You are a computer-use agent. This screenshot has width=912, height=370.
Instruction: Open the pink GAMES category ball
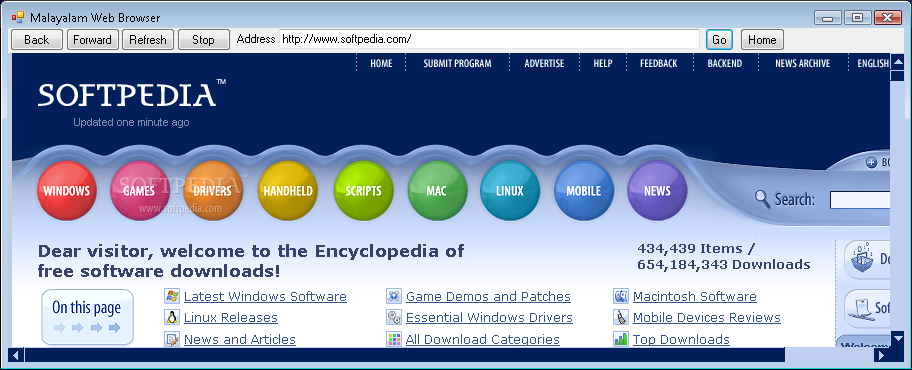[x=140, y=190]
